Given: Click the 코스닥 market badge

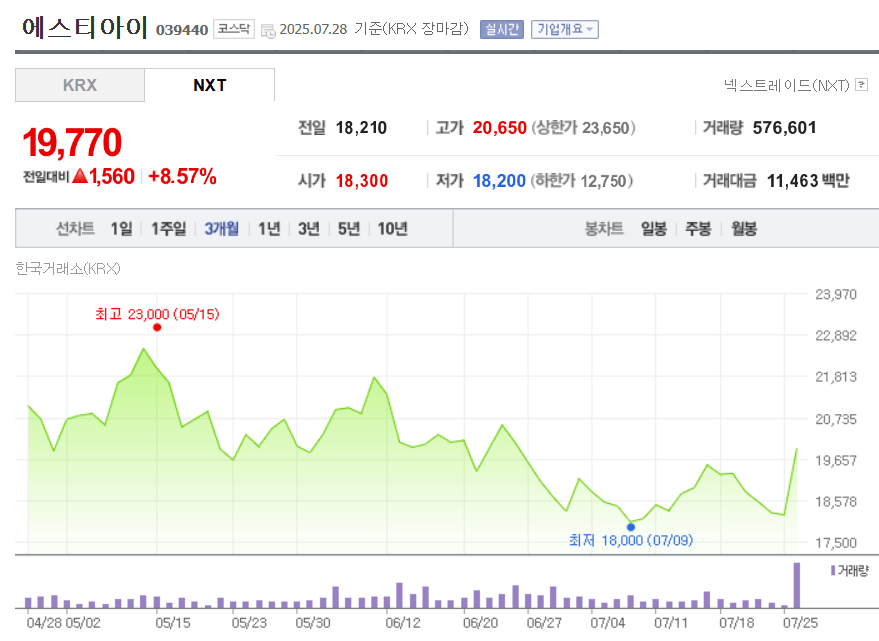Looking at the screenshot, I should (234, 29).
